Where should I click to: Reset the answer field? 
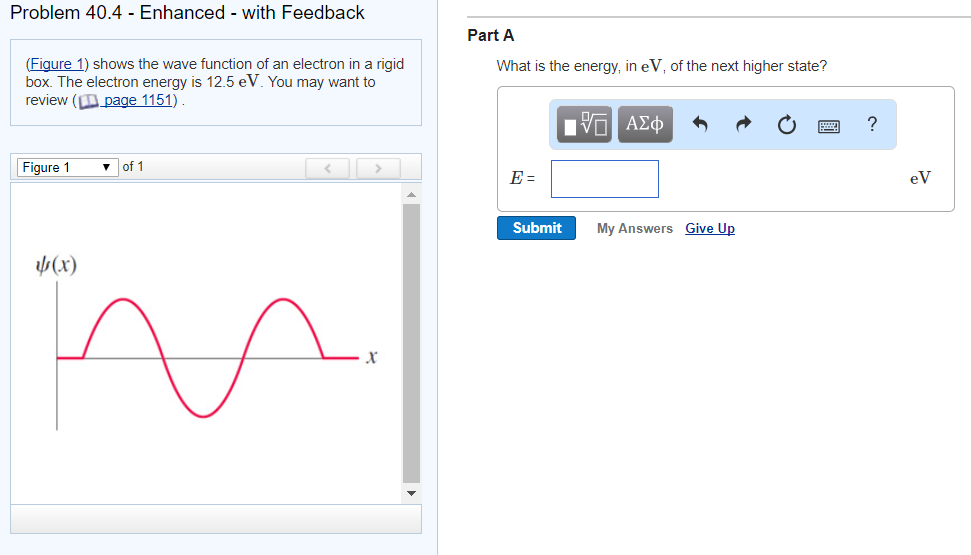(x=786, y=125)
